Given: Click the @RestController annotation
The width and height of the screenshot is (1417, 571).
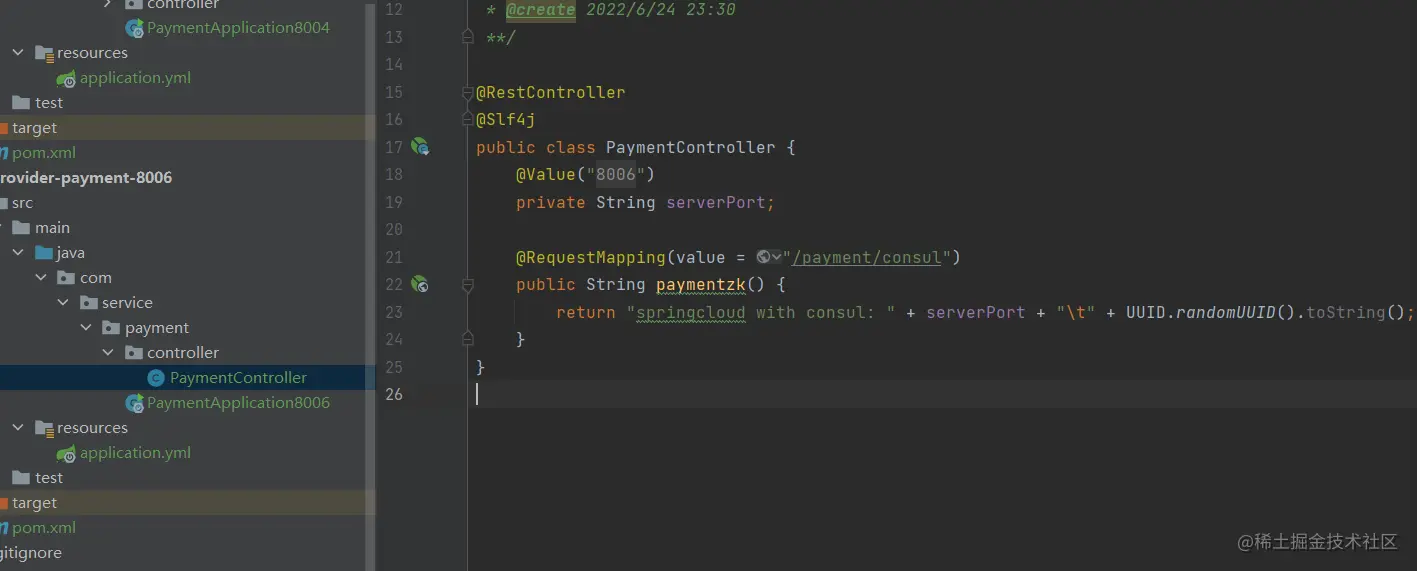Looking at the screenshot, I should coord(550,92).
